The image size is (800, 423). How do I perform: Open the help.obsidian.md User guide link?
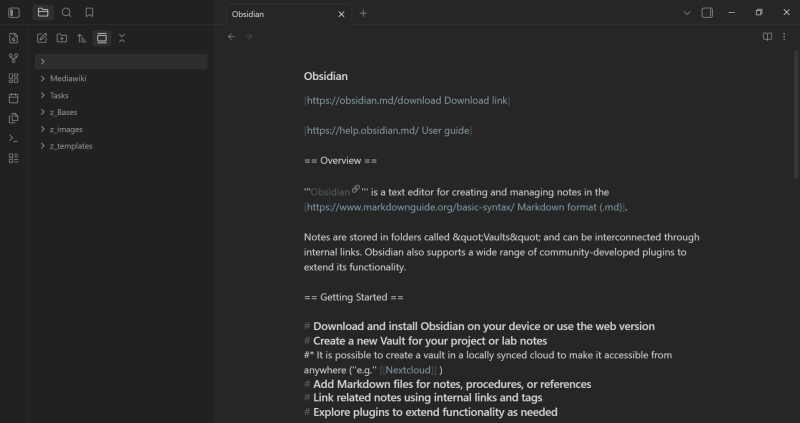pyautogui.click(x=388, y=131)
